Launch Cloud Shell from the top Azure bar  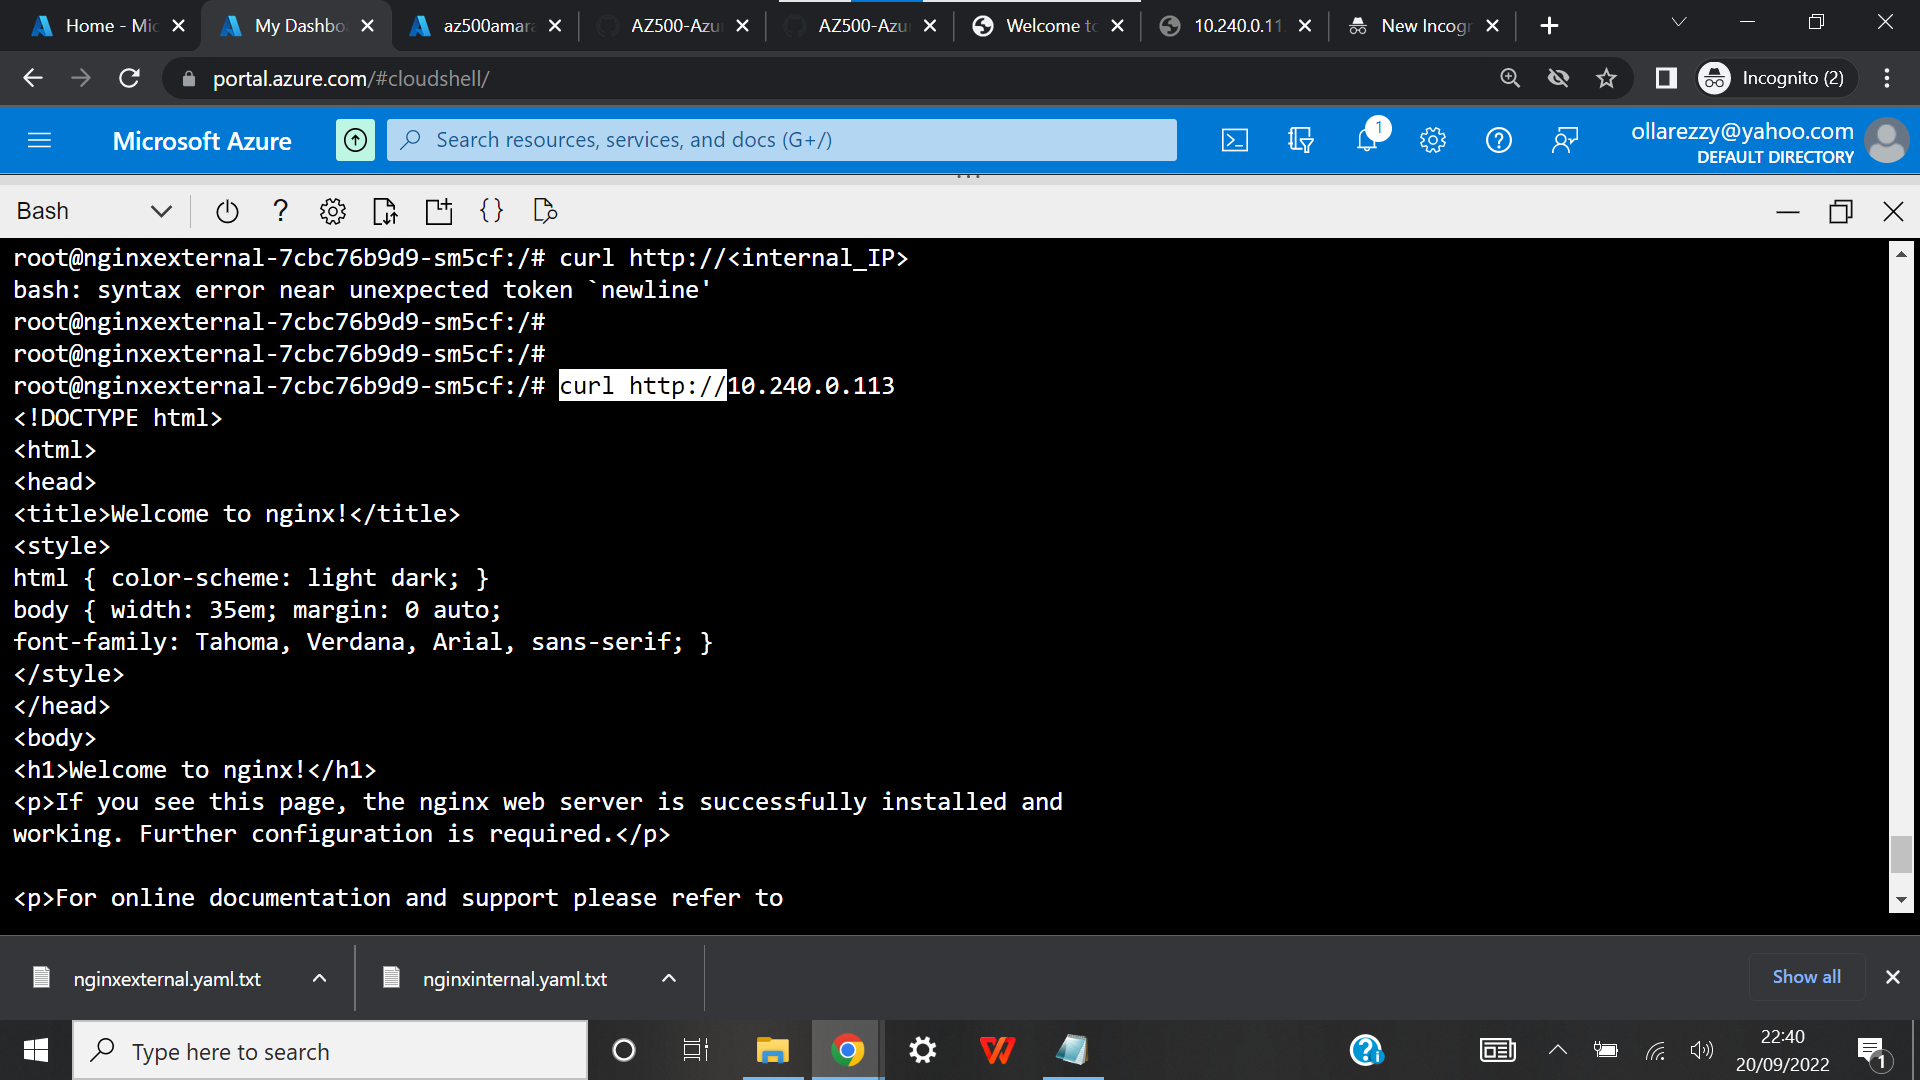[1235, 140]
